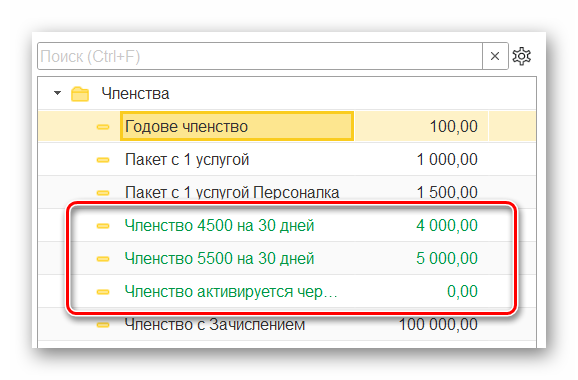Click item icon beside Пакет с 1 услугой Персоналка
This screenshot has width=578, height=380.
(x=103, y=193)
